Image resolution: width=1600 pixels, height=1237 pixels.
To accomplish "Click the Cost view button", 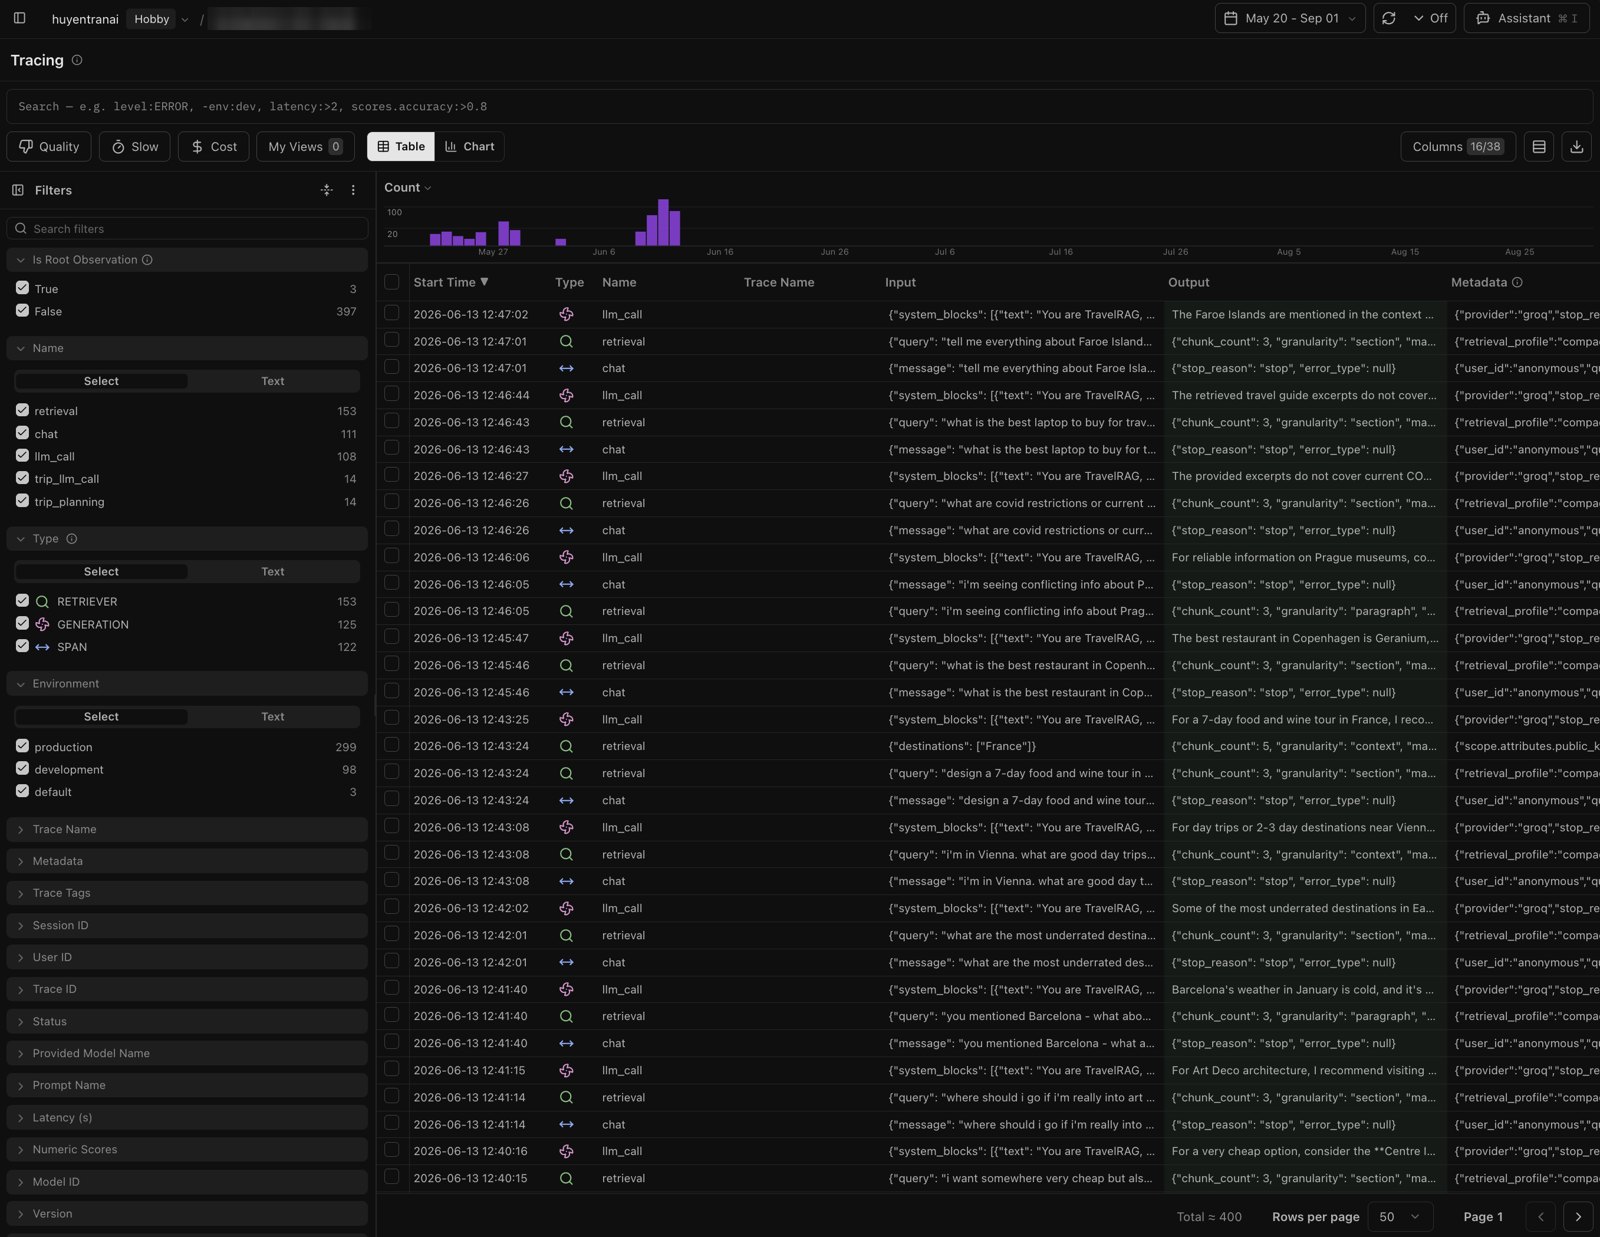I will (214, 147).
